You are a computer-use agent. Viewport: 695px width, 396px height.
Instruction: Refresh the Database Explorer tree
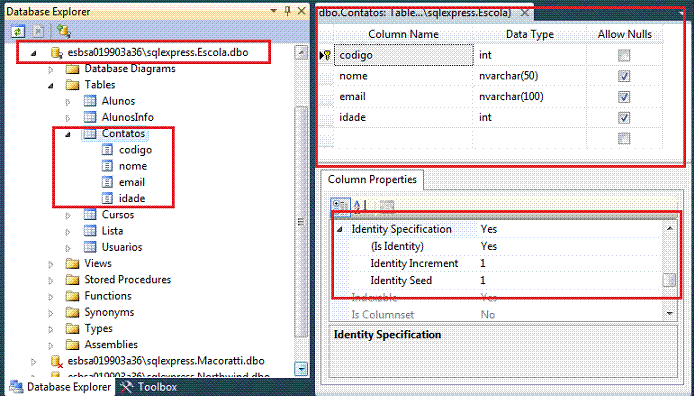tap(18, 31)
